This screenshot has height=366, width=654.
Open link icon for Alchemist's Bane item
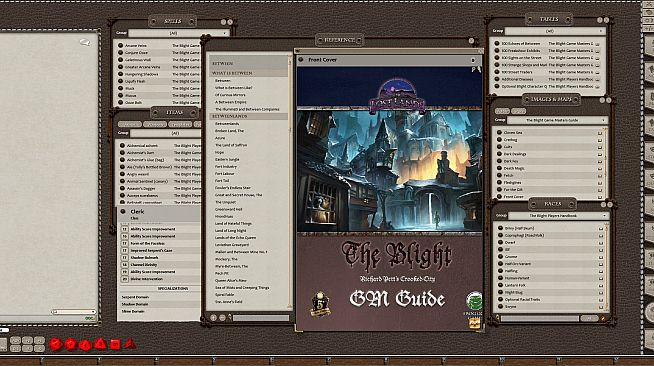coord(122,153)
